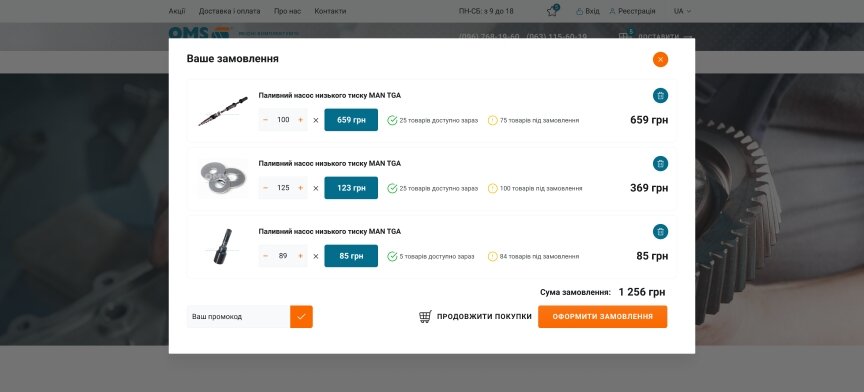Click Оформити замовлення button
Viewport: 864px width, 392px height.
point(603,317)
